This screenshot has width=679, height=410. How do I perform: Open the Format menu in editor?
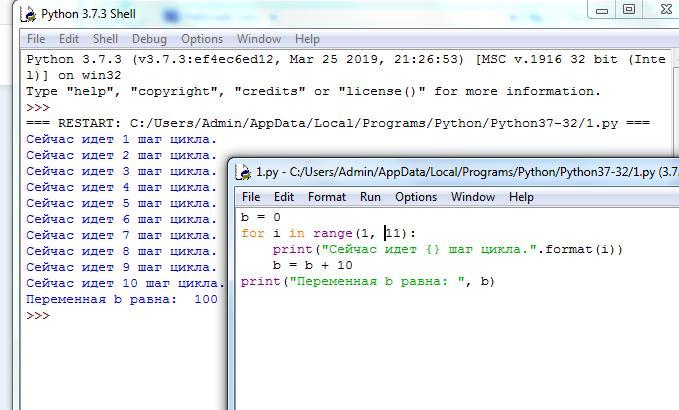tap(327, 197)
